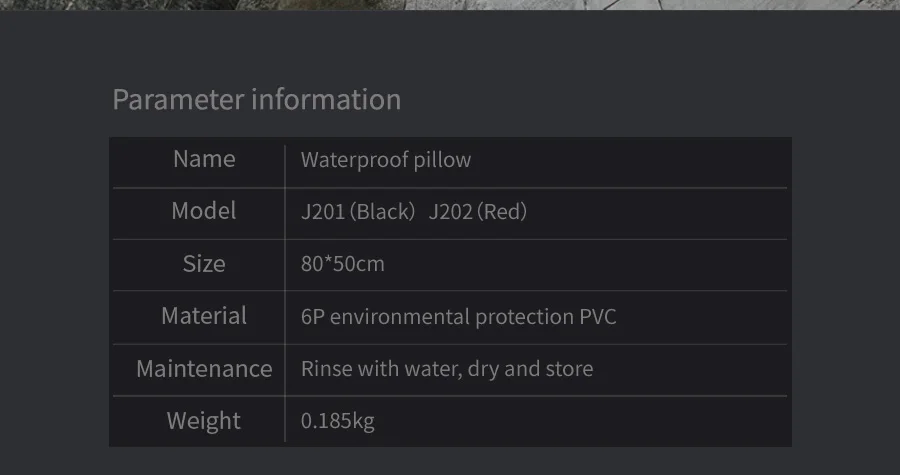Image resolution: width=900 pixels, height=475 pixels.
Task: Select the Maintenance row label
Action: (x=204, y=369)
